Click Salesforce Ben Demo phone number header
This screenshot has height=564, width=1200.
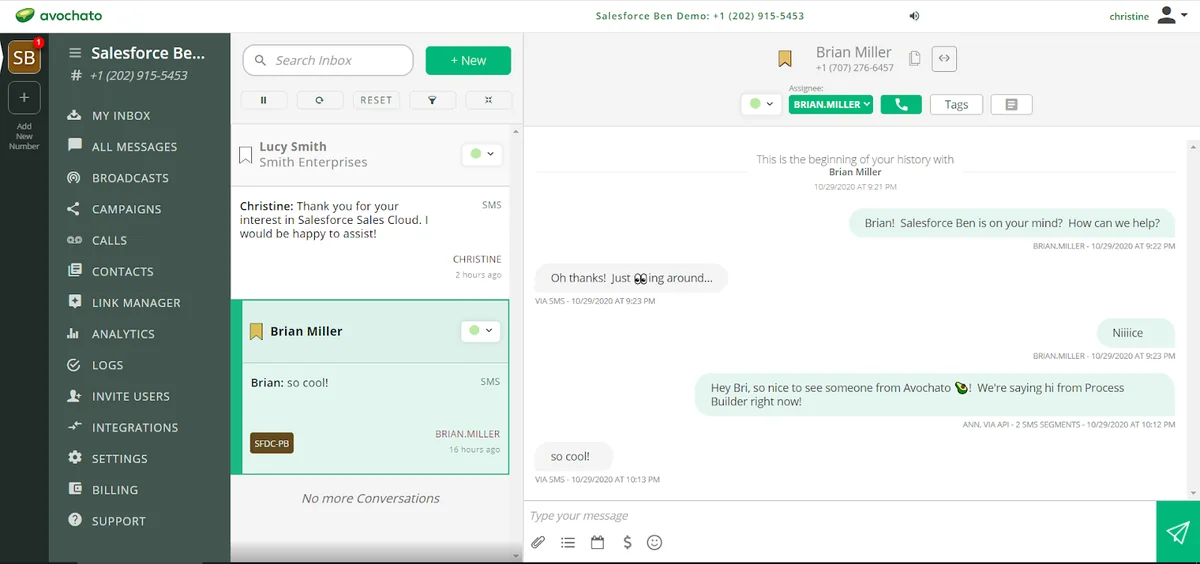click(x=700, y=16)
